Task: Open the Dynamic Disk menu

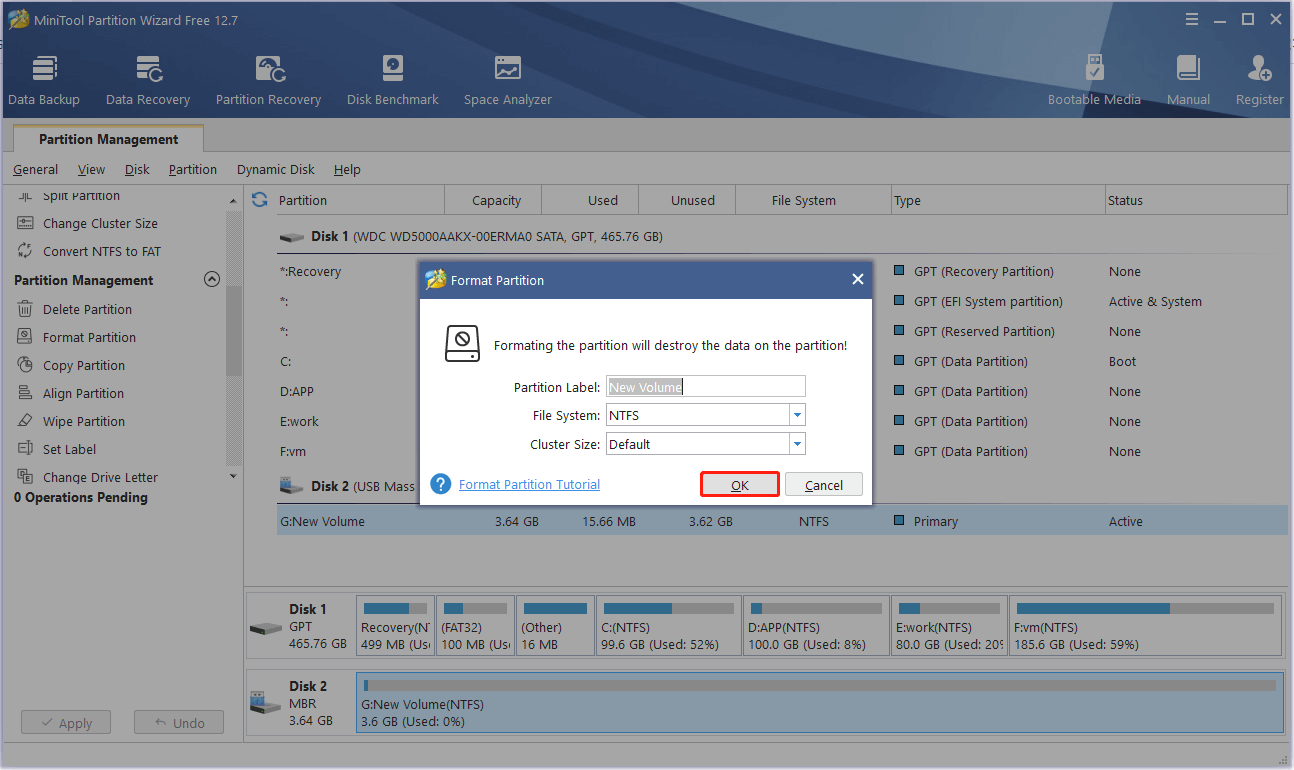Action: [276, 169]
